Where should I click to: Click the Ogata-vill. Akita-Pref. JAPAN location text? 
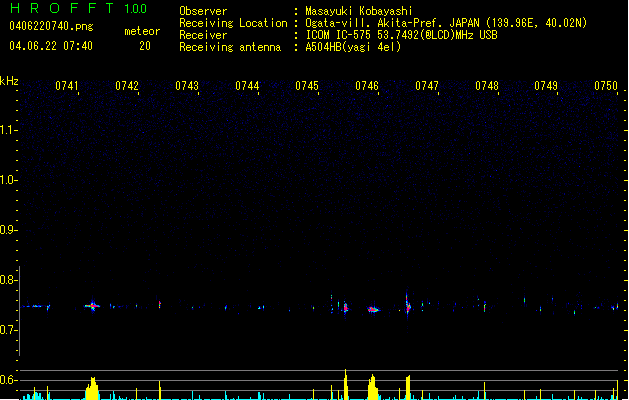tap(446, 23)
